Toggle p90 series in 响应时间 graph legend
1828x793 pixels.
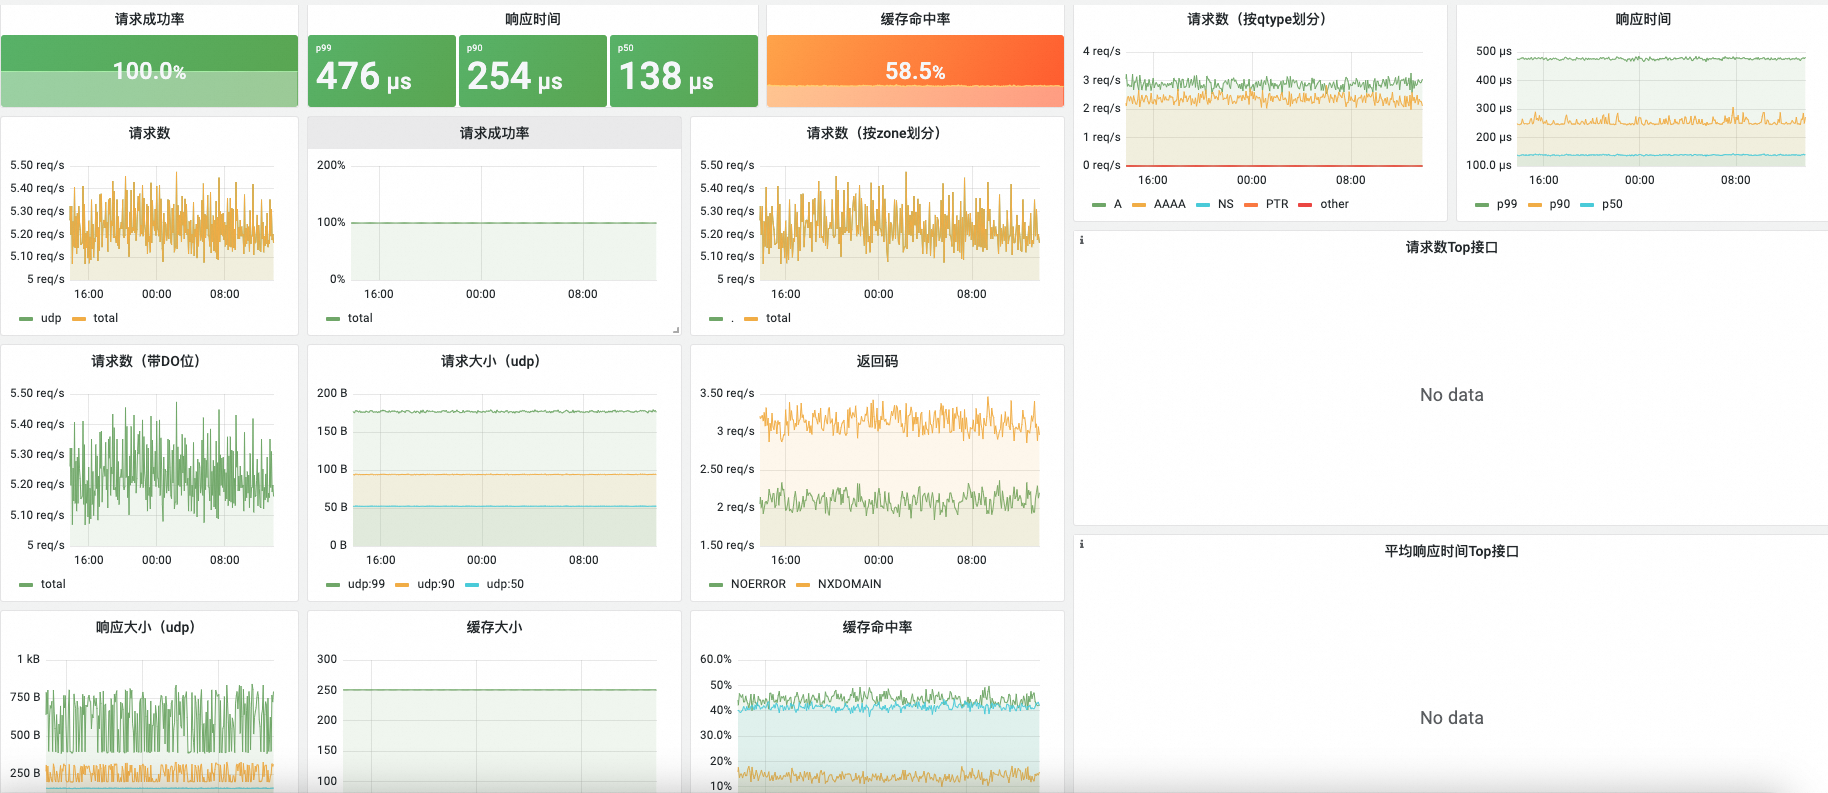click(1559, 204)
